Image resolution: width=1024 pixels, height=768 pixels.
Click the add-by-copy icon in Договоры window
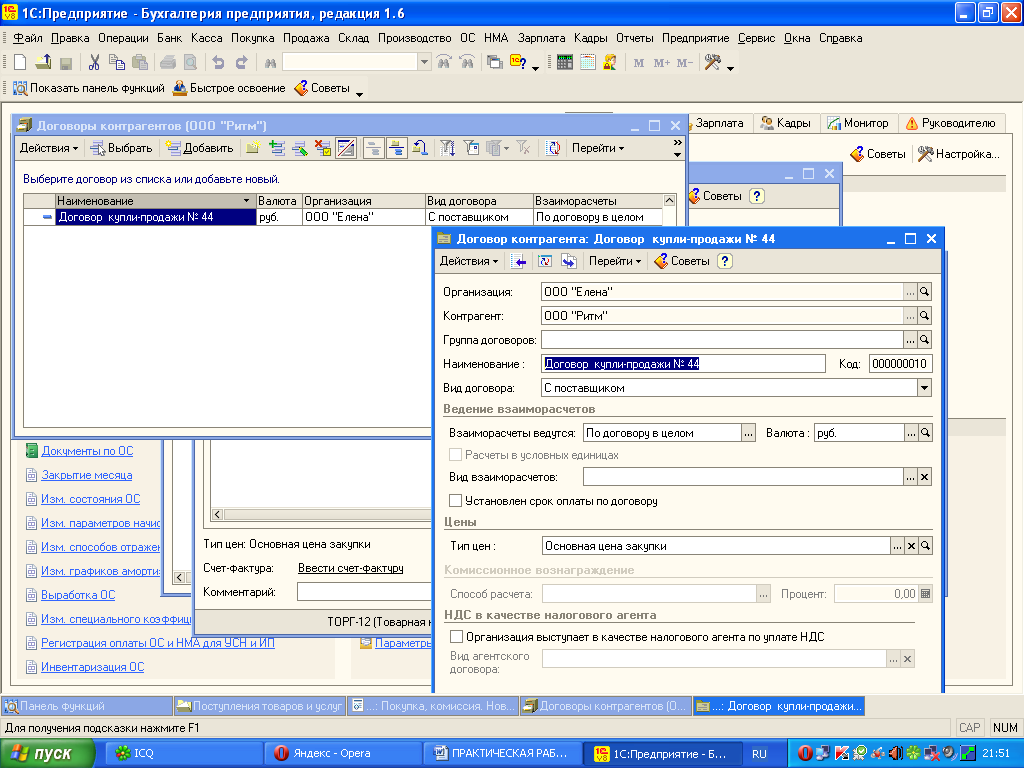pos(277,148)
